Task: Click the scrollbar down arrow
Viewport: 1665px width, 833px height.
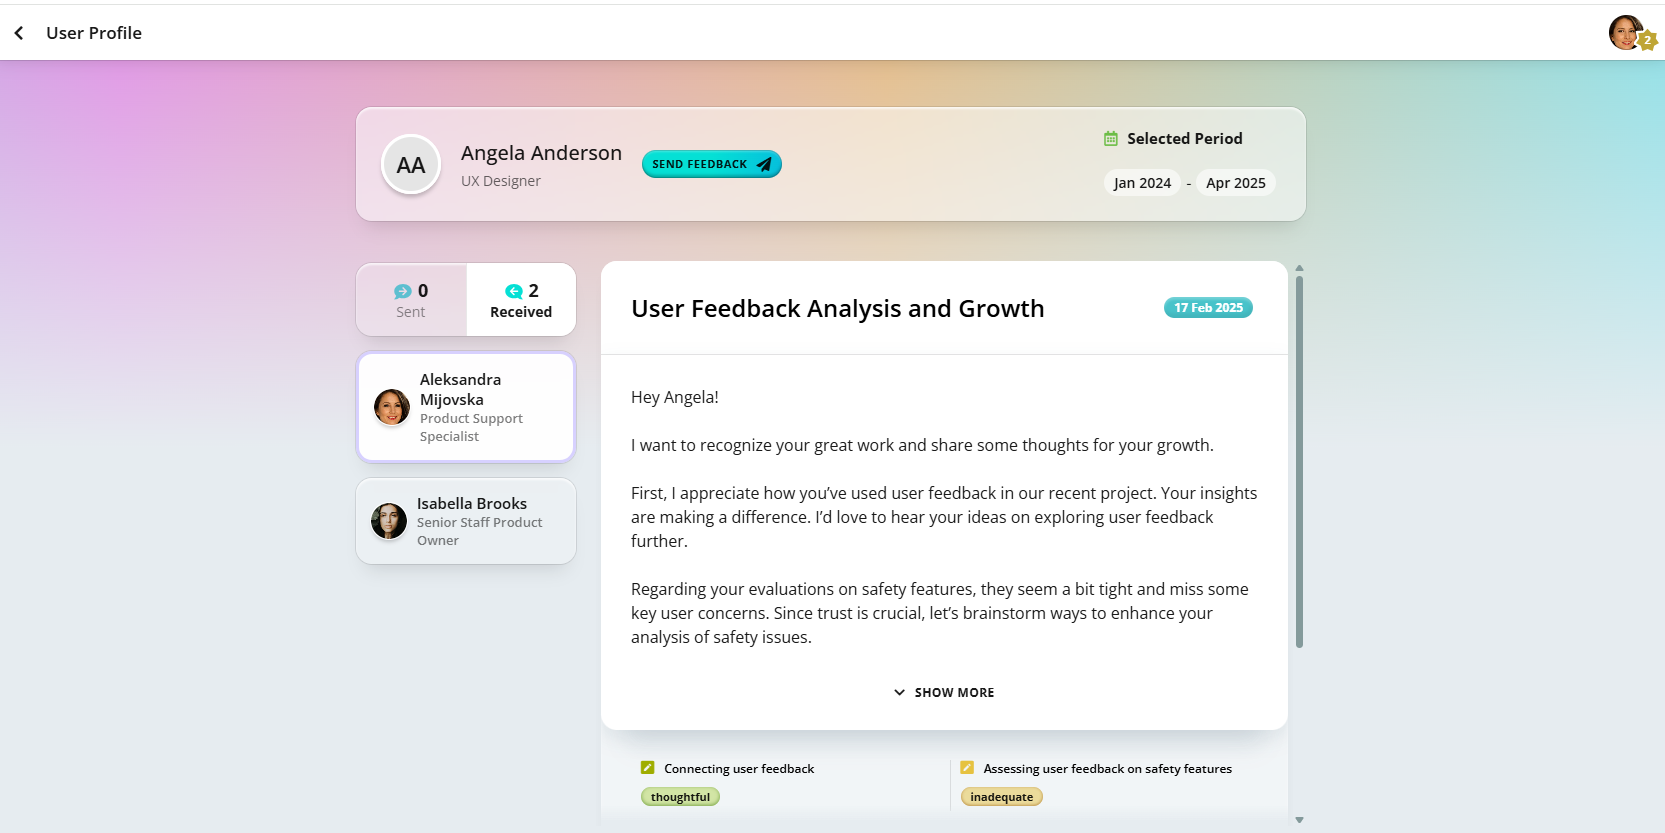Action: click(x=1299, y=820)
